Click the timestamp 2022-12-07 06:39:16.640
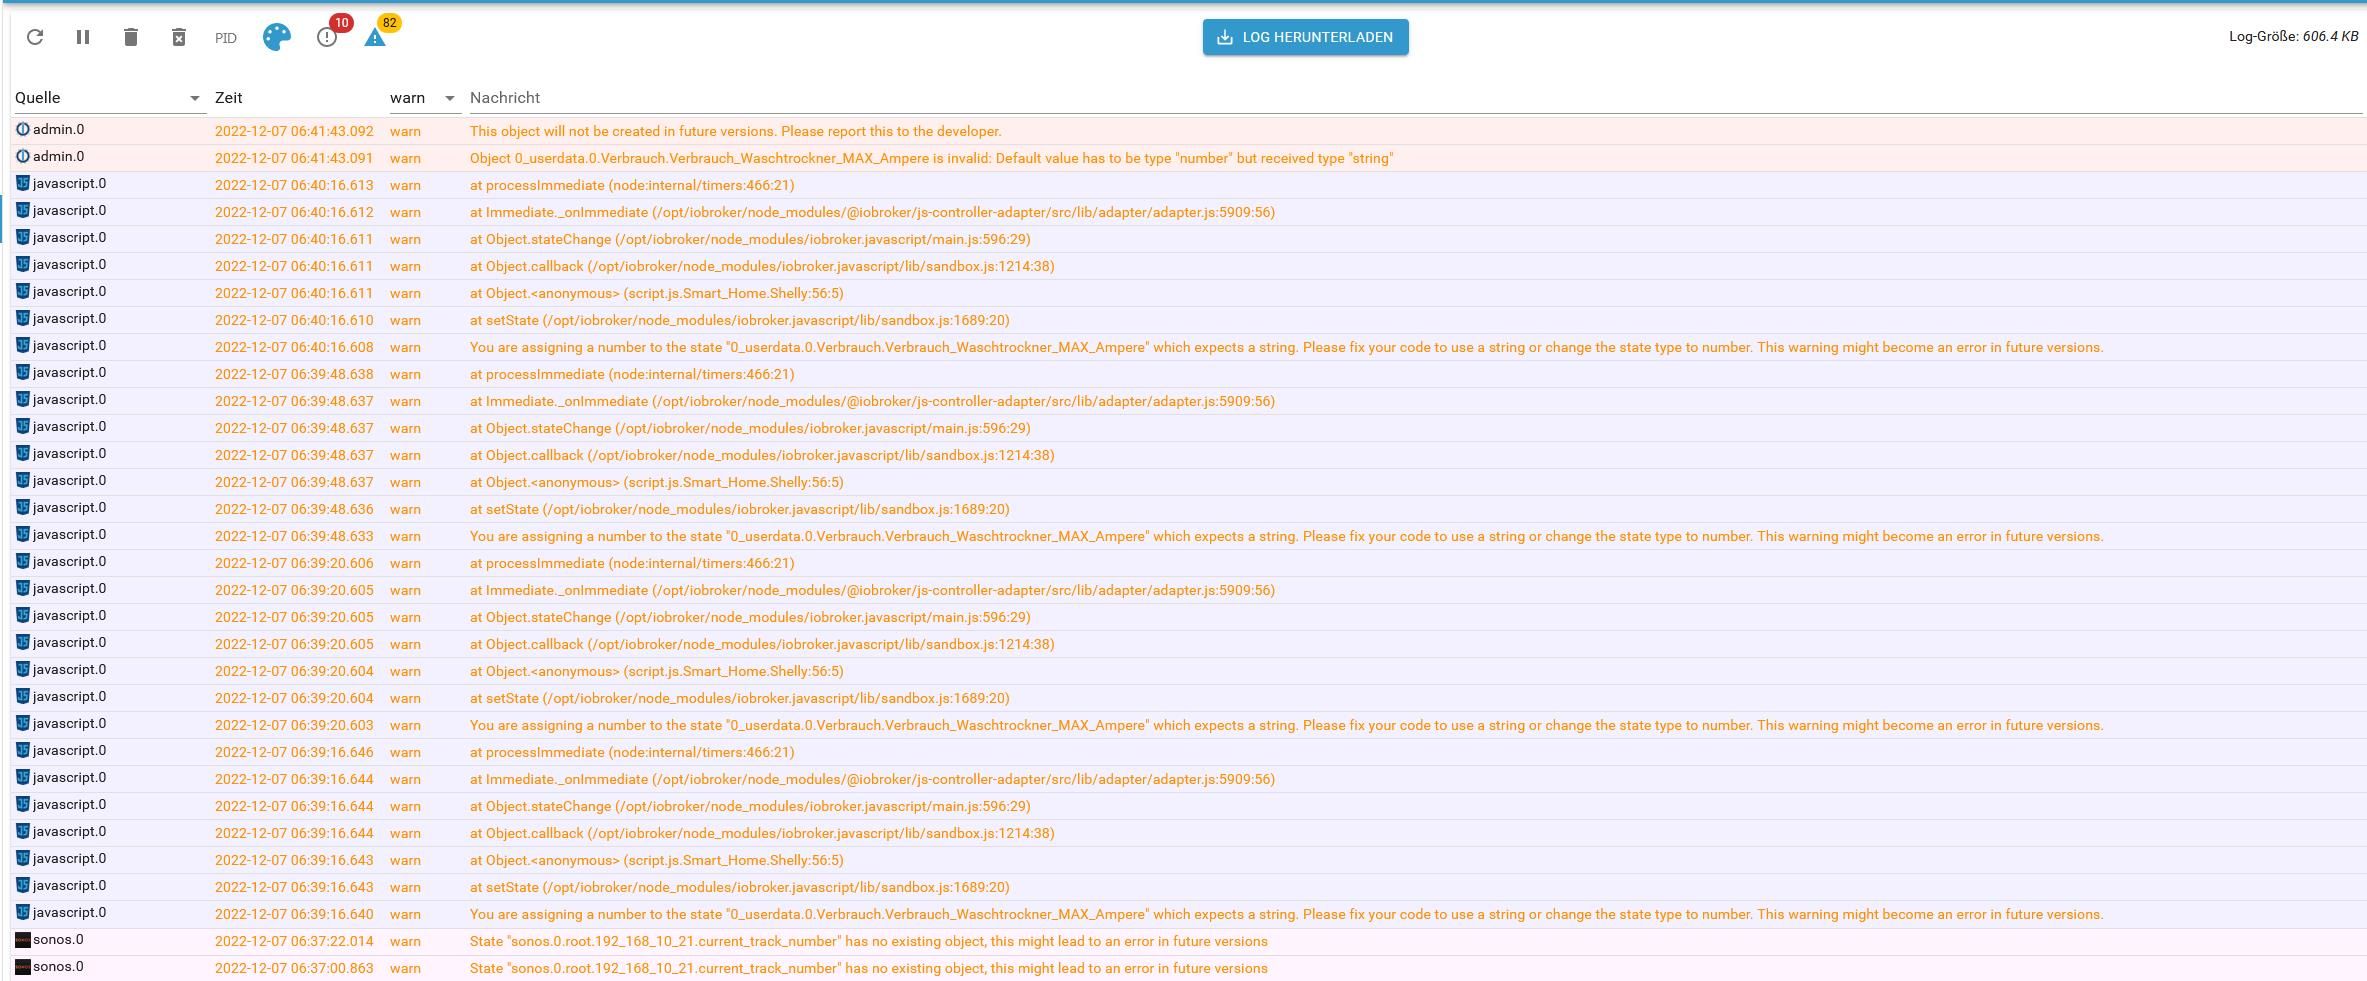Image resolution: width=2367 pixels, height=981 pixels. click(x=294, y=914)
